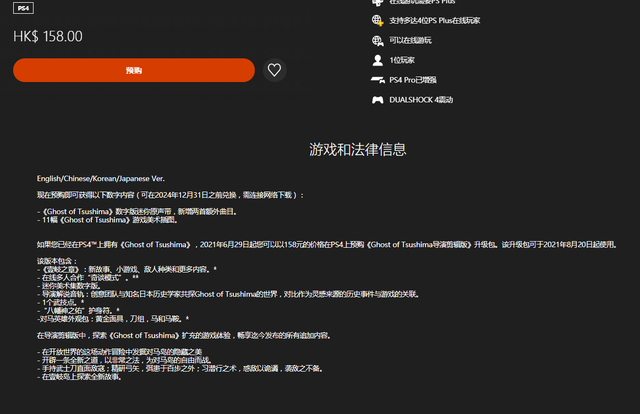Click the English/Chinese/Korean/Japanese Ver. line
Image resolution: width=640 pixels, height=414 pixels.
(101, 179)
